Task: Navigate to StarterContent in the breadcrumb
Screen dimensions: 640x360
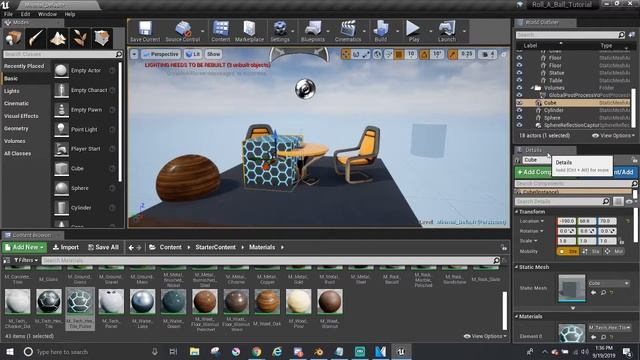Action: click(x=215, y=247)
